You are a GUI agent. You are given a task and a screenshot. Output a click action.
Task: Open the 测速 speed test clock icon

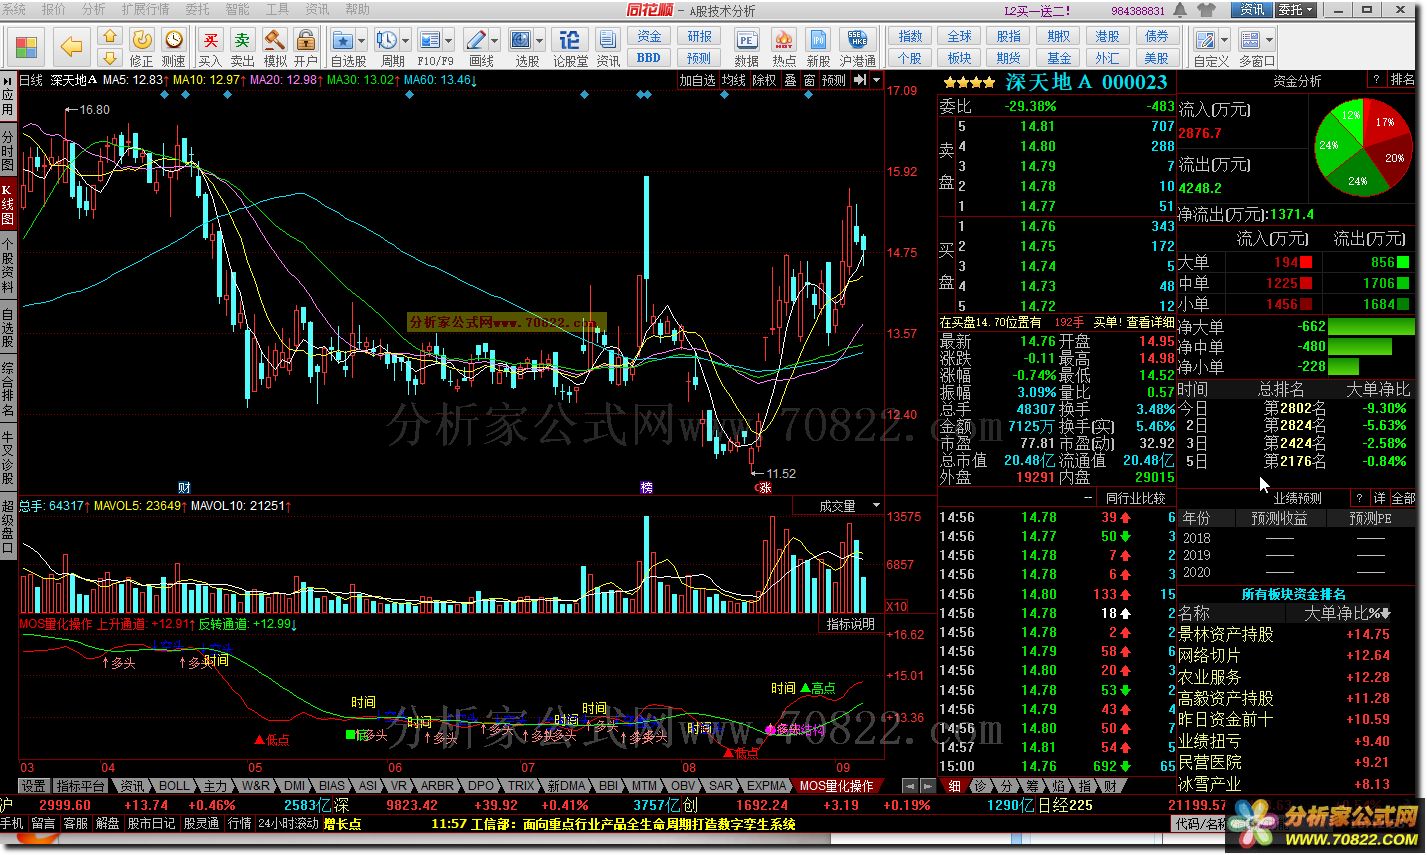[x=174, y=41]
